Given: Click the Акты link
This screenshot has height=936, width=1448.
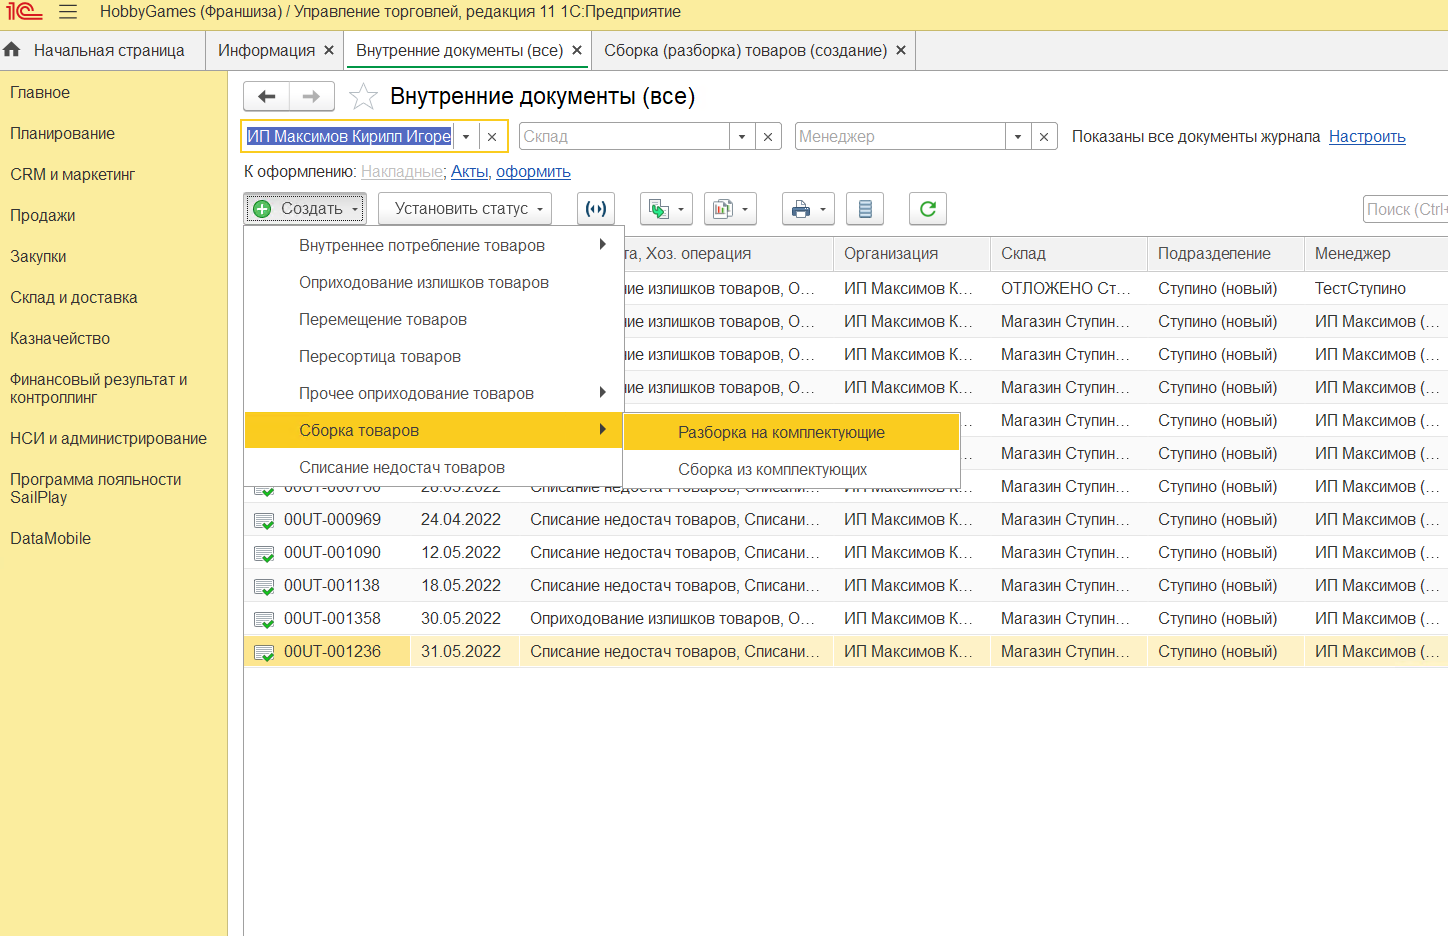Looking at the screenshot, I should pos(468,172).
